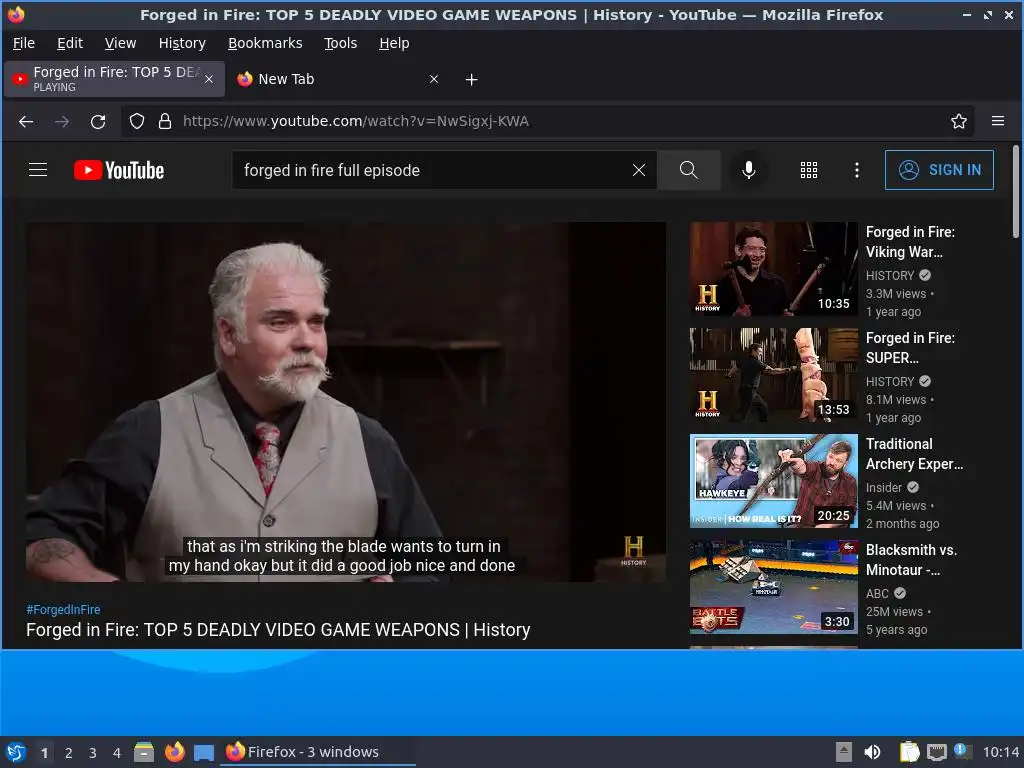
Task: Open tracking protection shield panel
Action: pyautogui.click(x=136, y=121)
